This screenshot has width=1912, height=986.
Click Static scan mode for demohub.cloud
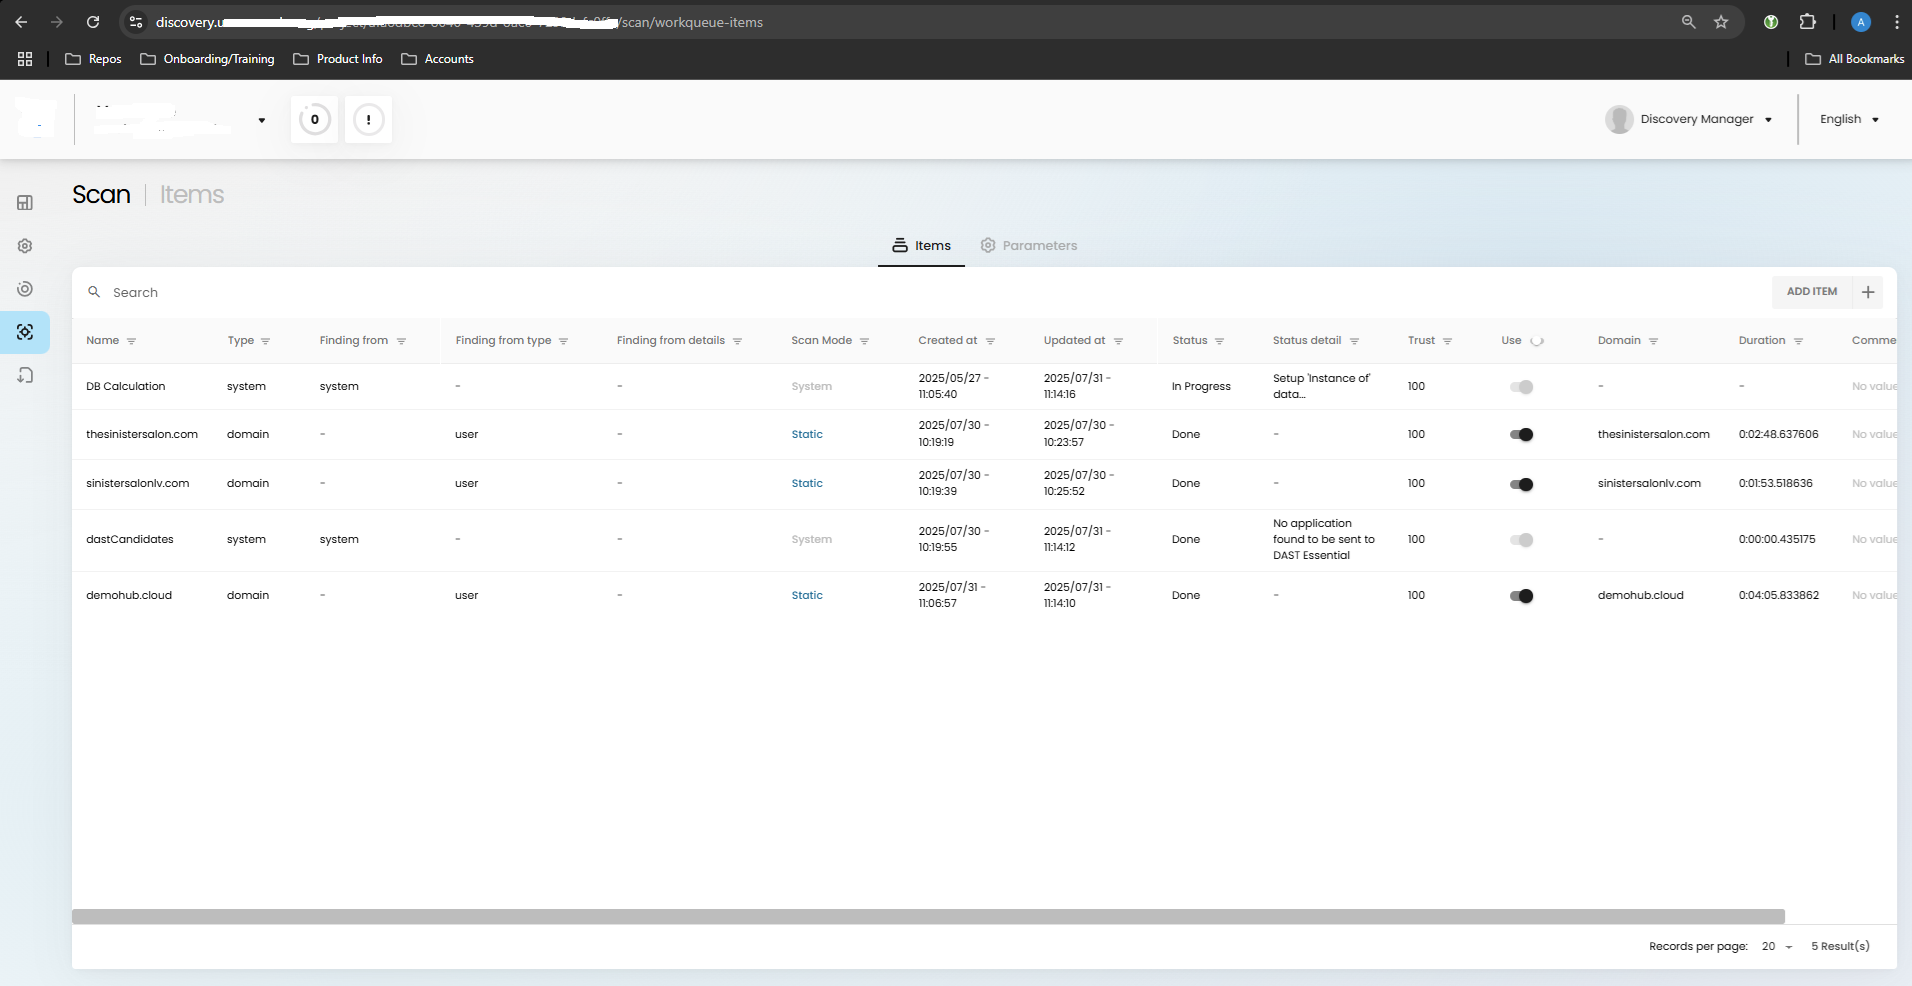pos(807,596)
